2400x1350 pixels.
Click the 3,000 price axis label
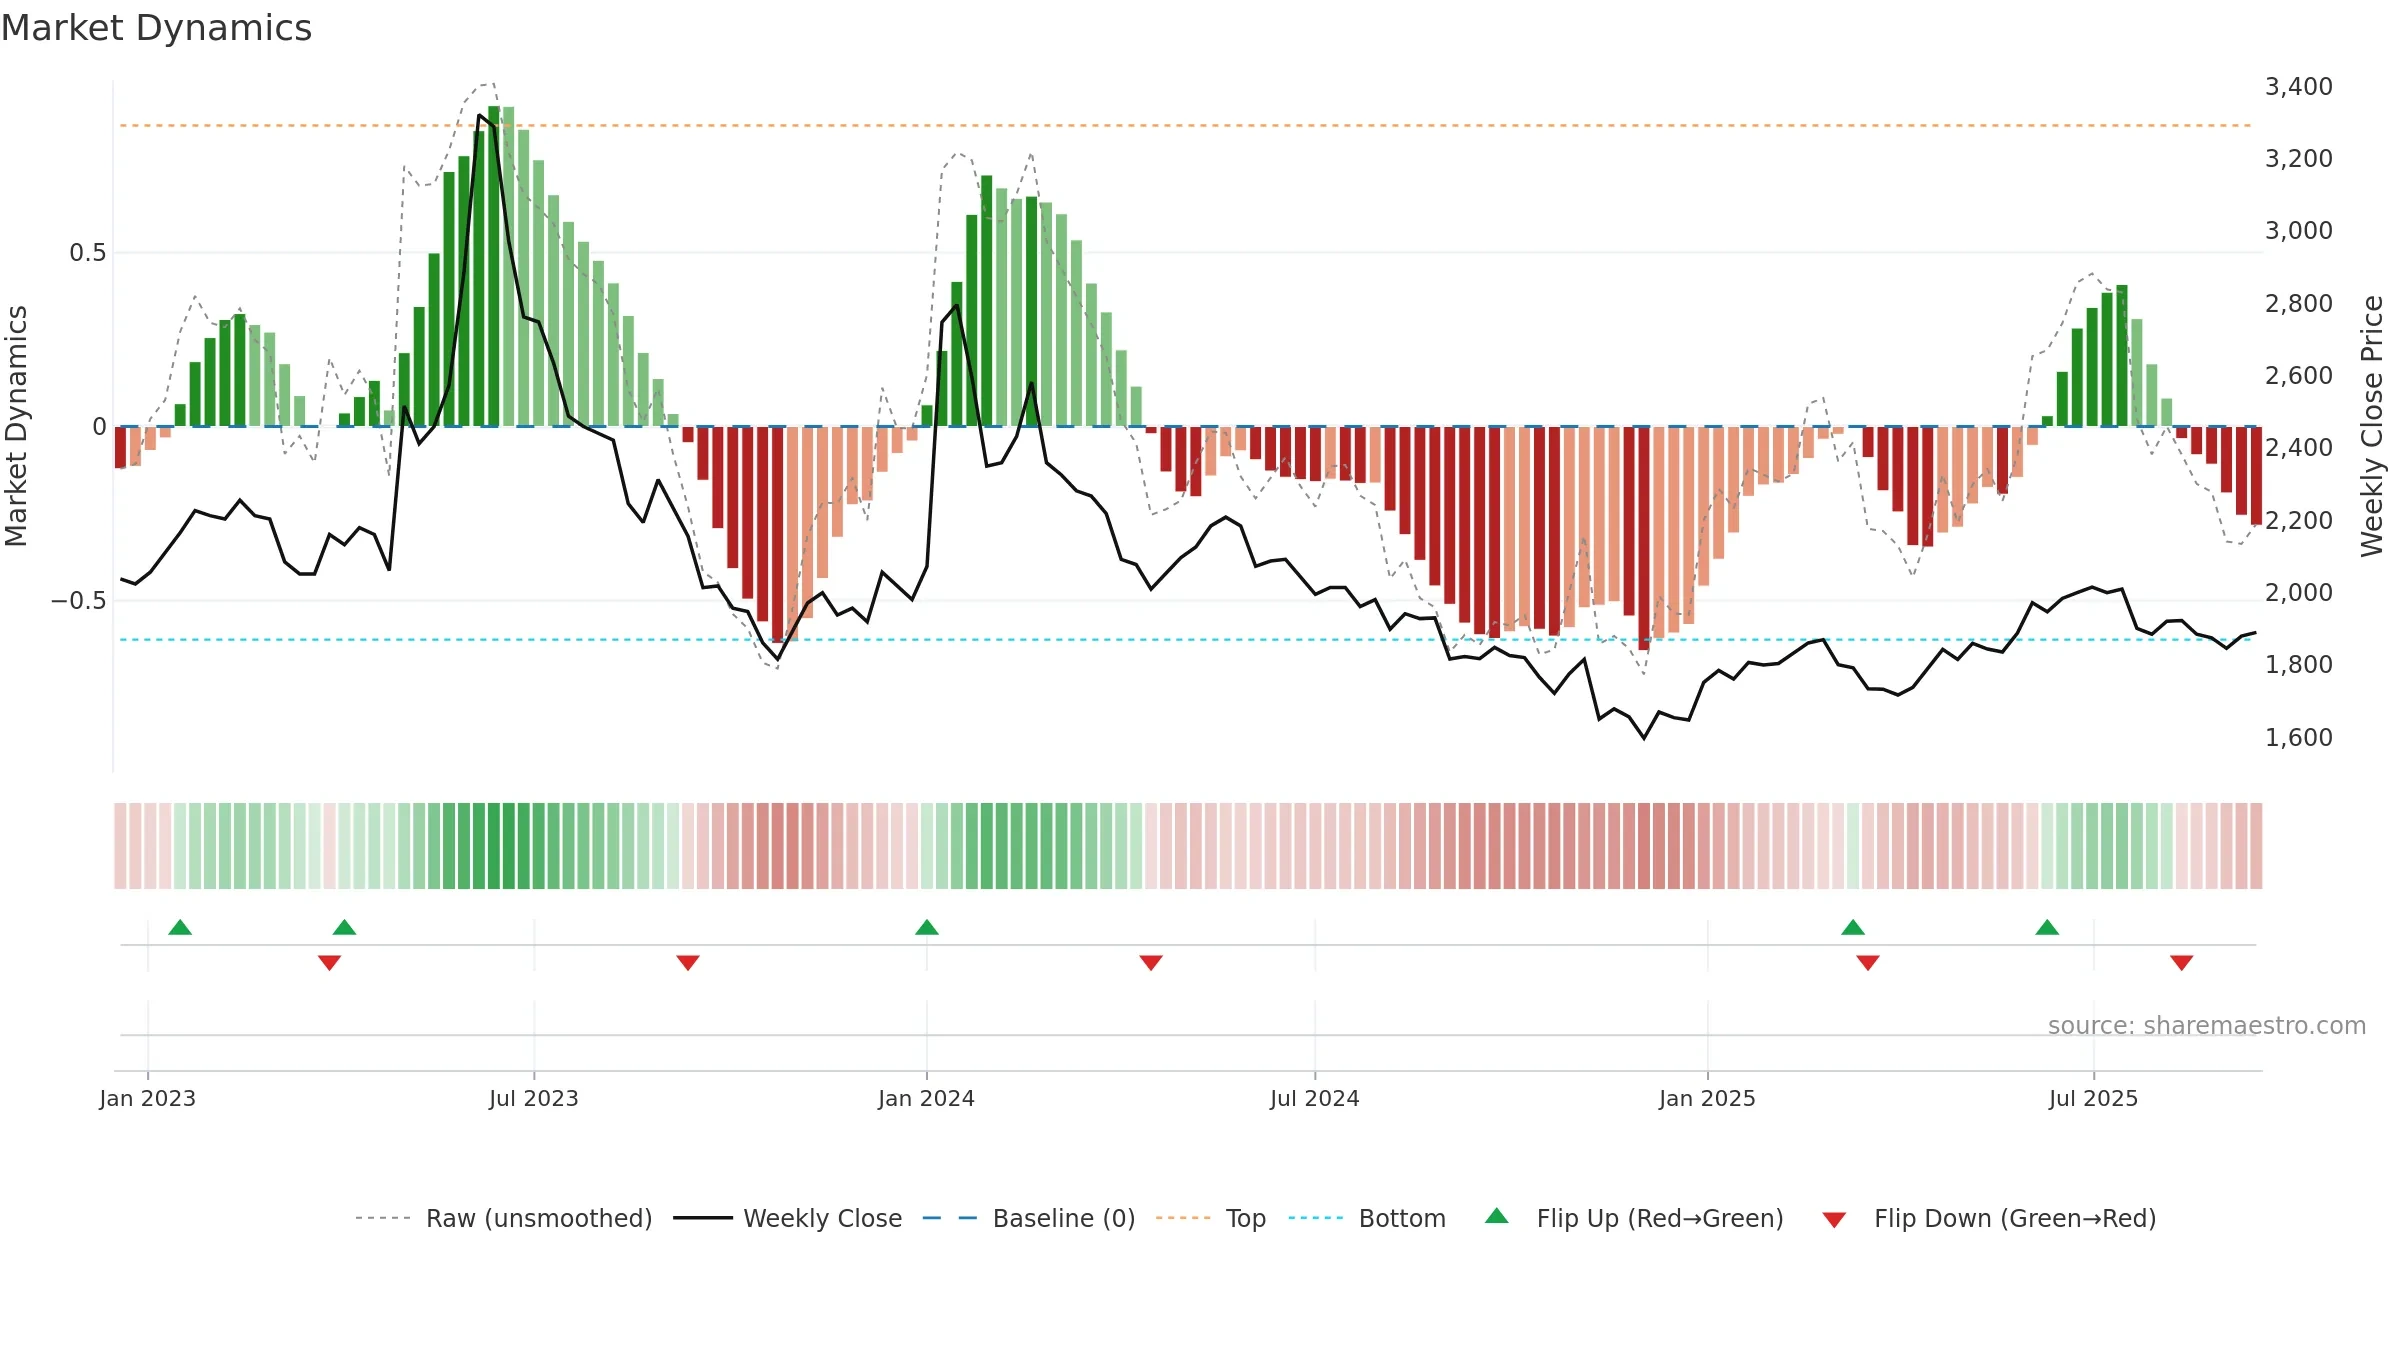[x=2298, y=231]
